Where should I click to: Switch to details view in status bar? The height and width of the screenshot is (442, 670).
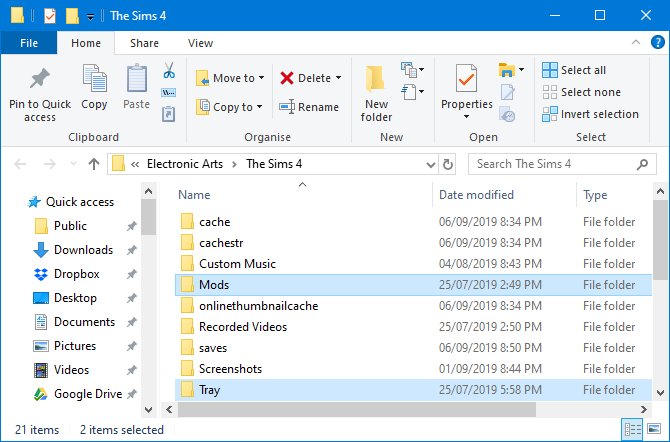tap(633, 430)
